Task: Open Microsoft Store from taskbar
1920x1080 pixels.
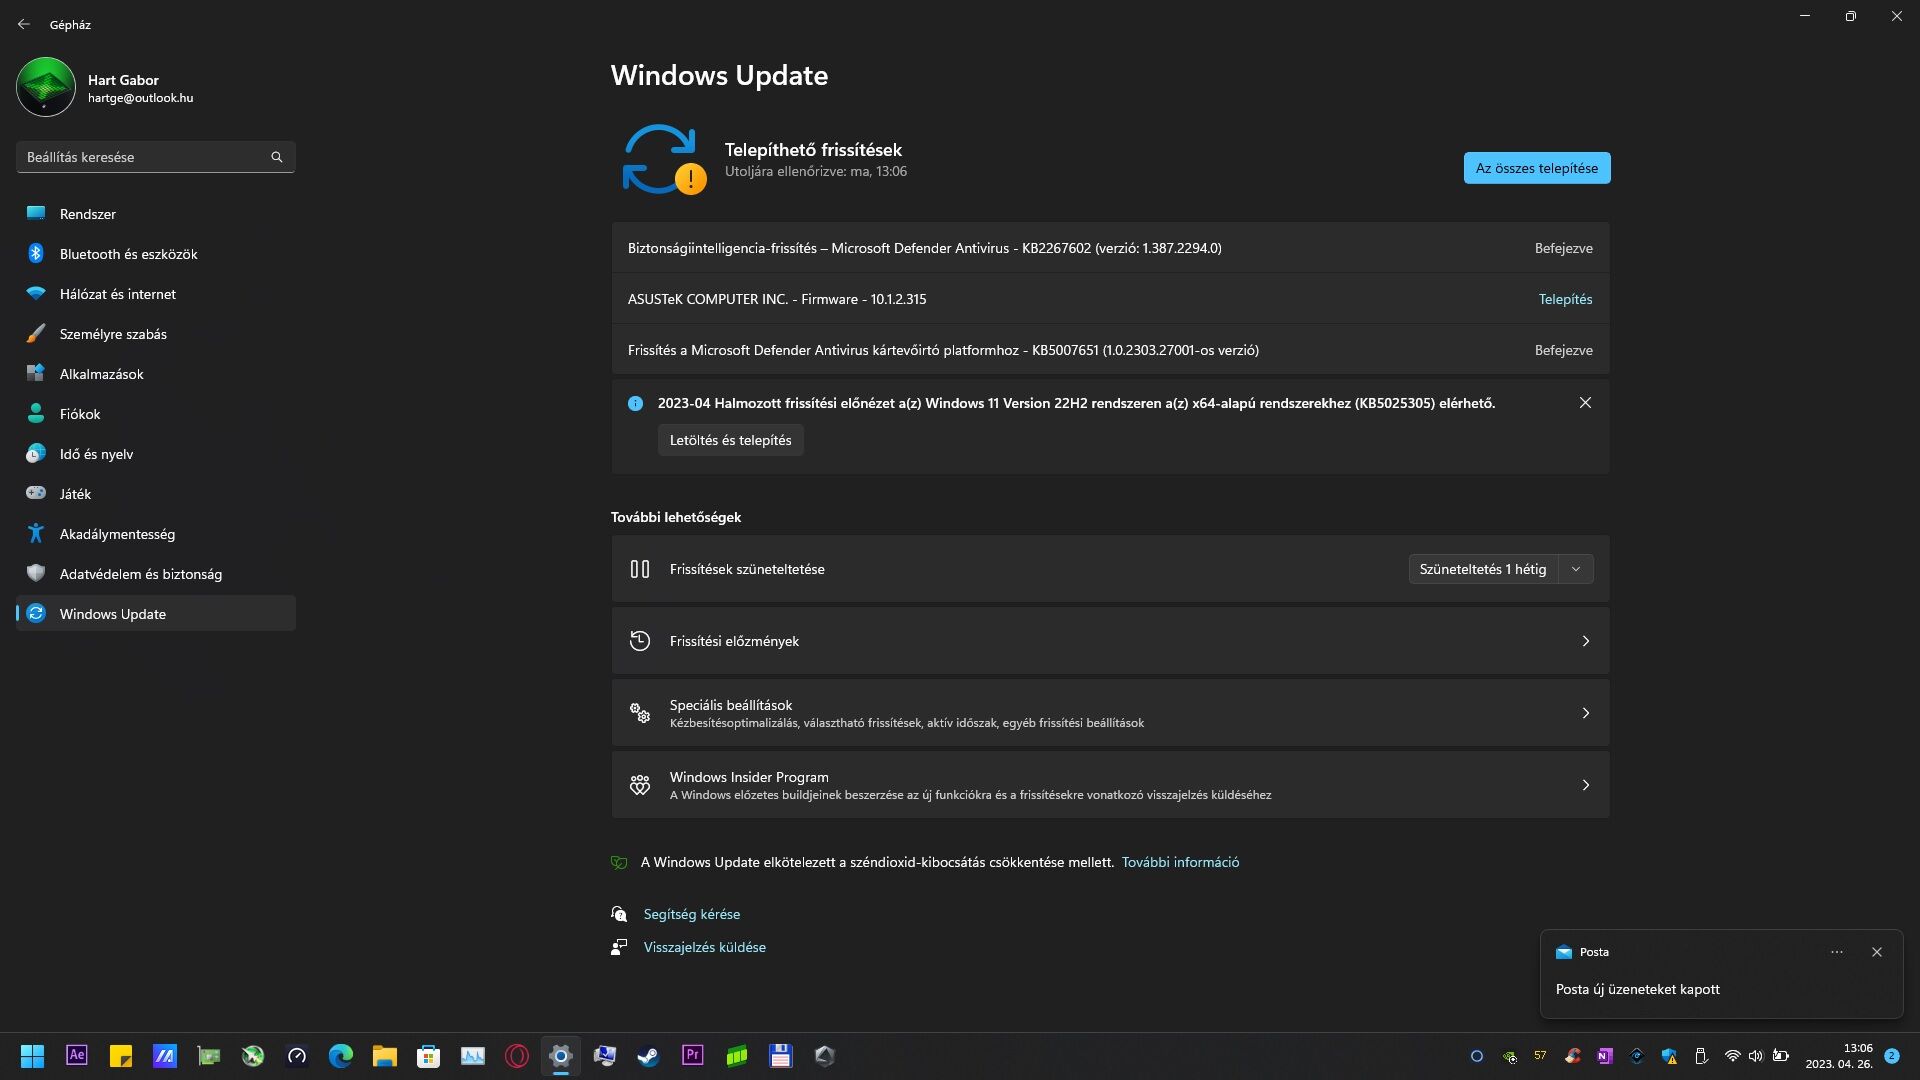Action: (x=429, y=1056)
